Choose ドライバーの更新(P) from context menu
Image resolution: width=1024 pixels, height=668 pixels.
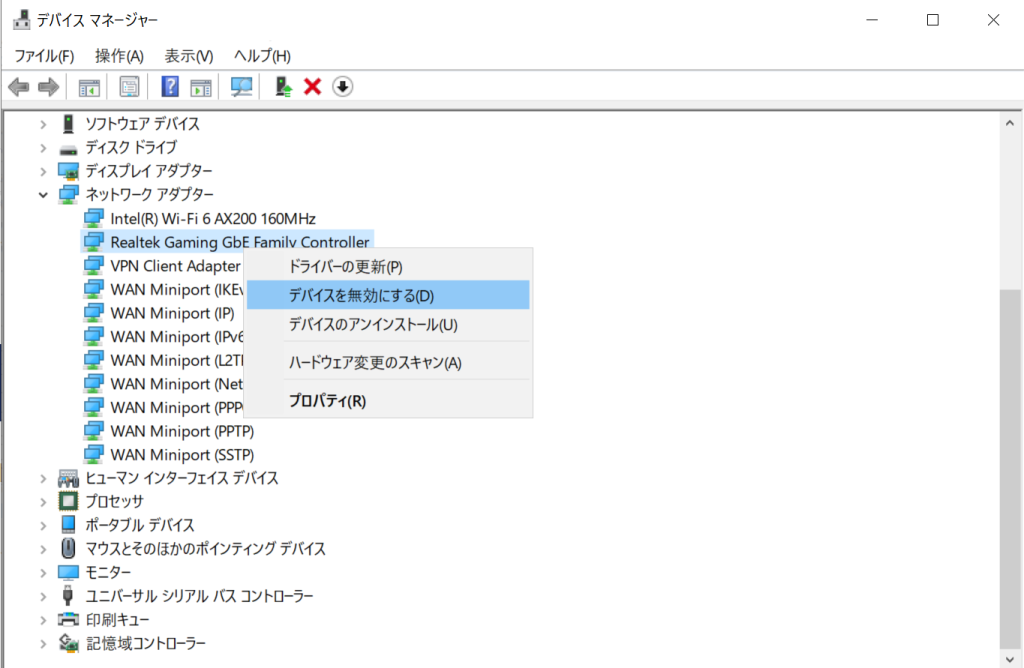pyautogui.click(x=345, y=267)
